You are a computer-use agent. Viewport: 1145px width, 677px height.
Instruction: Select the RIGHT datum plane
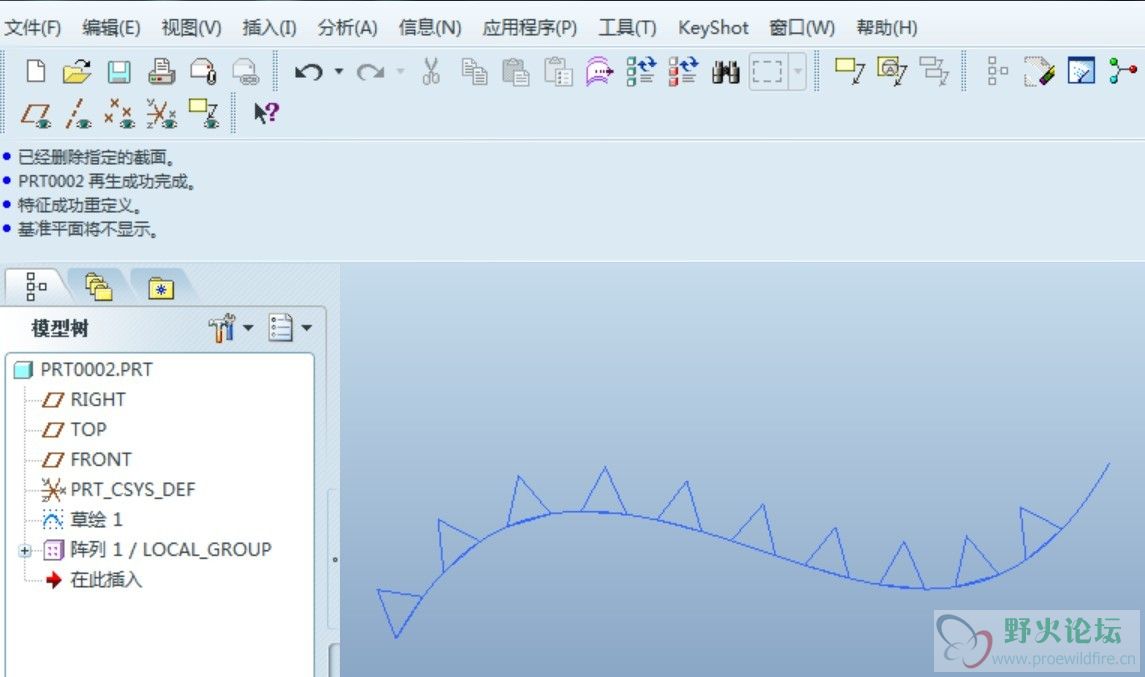[x=98, y=399]
